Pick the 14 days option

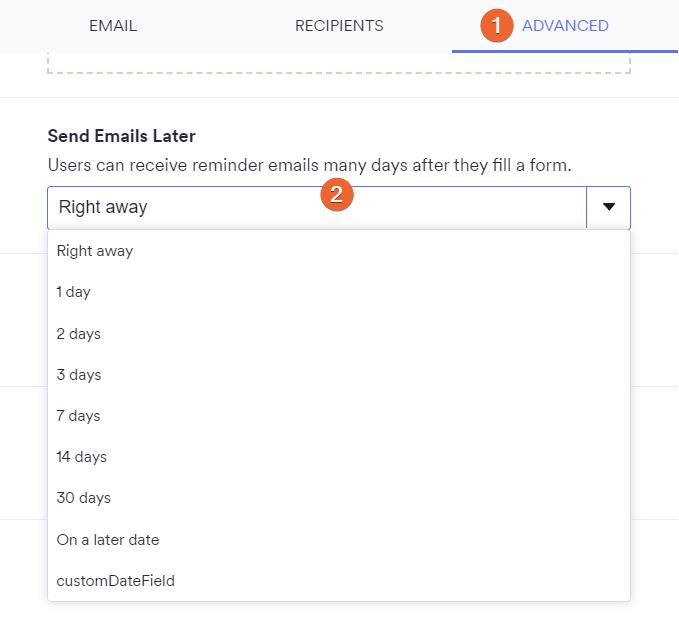point(82,457)
